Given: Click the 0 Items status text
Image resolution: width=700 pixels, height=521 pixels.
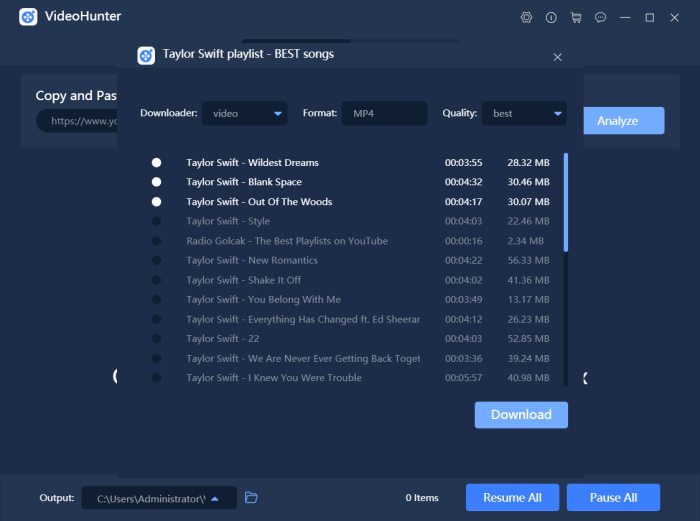Looking at the screenshot, I should (422, 497).
